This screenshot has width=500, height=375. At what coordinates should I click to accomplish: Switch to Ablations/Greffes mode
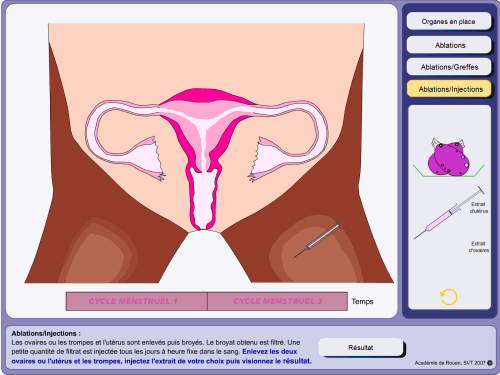(449, 67)
